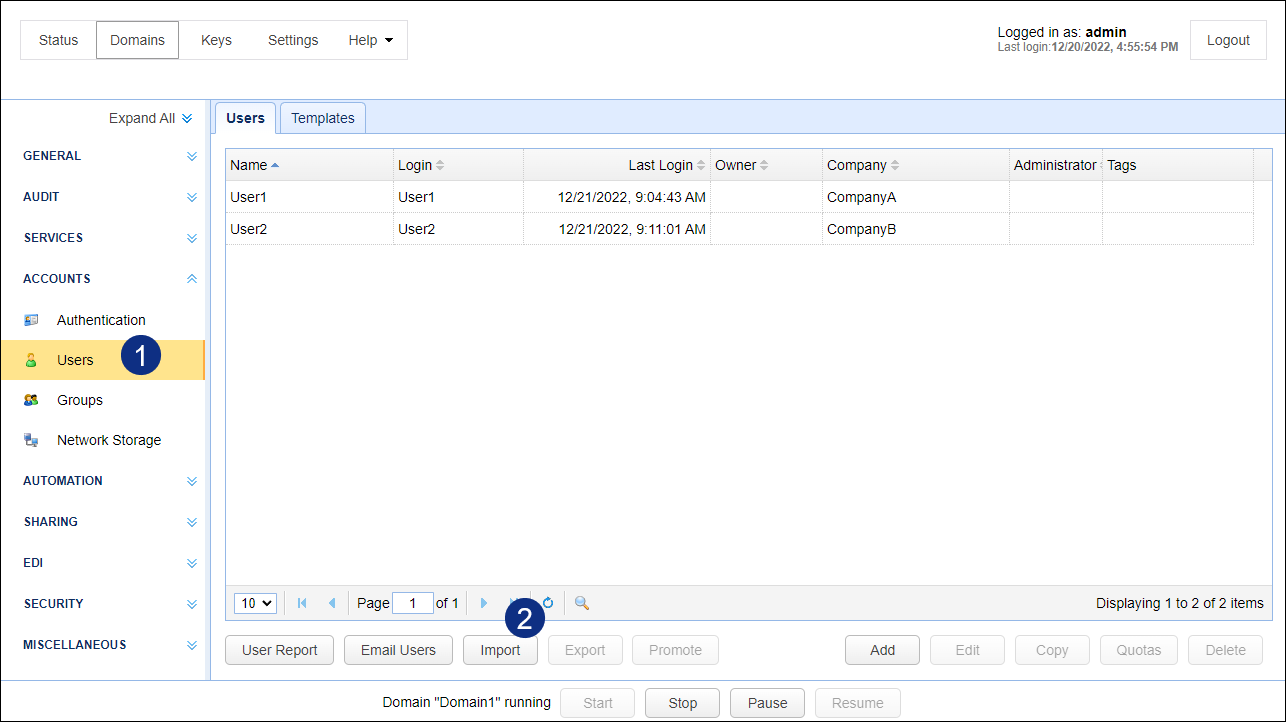Open the Settings menu item

[293, 40]
